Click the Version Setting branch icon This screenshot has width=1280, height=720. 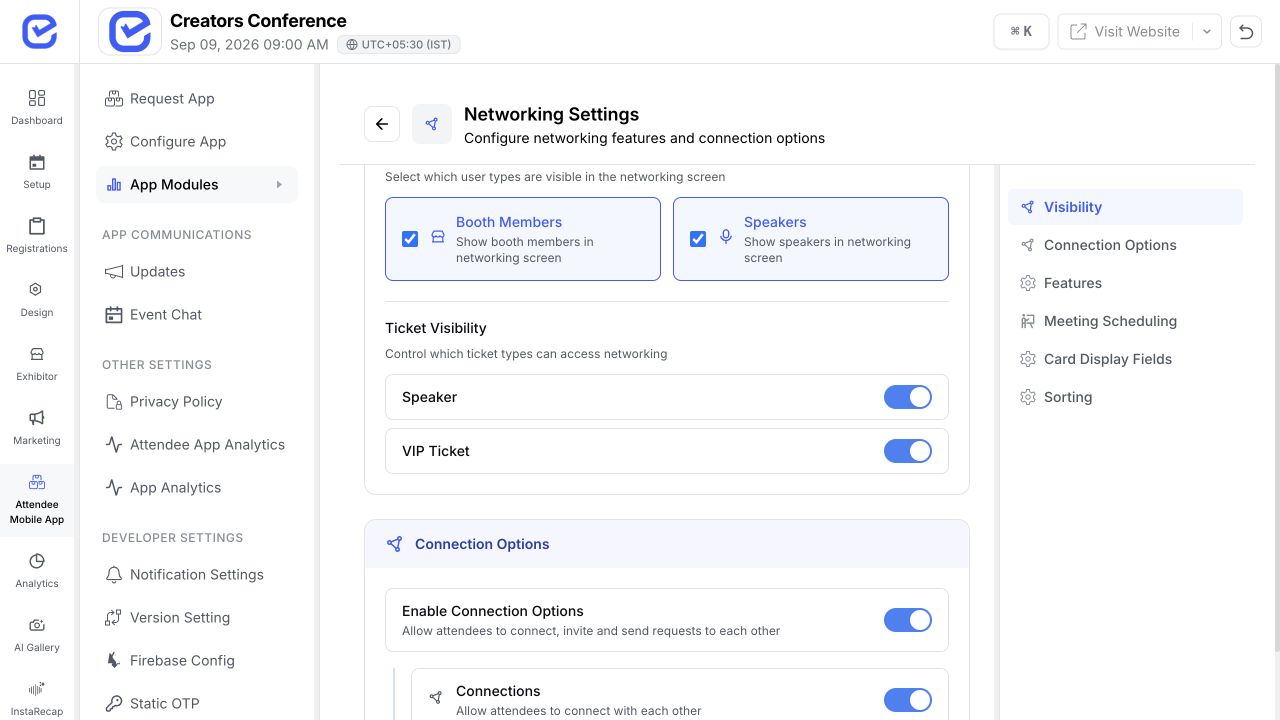coord(114,617)
